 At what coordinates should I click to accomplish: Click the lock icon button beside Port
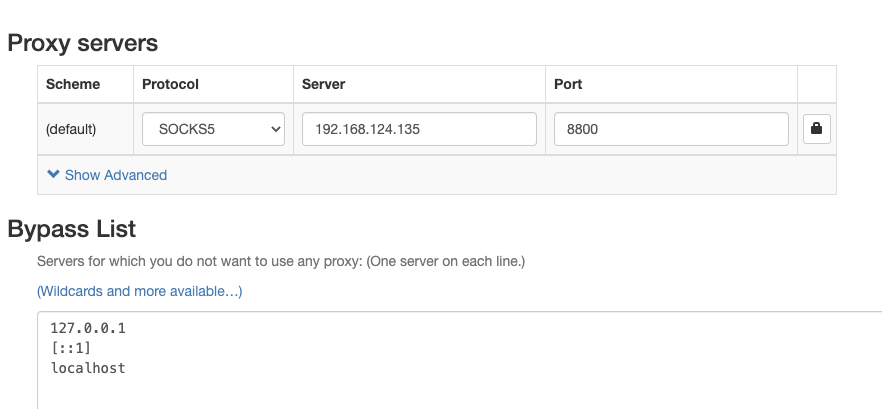point(816,129)
